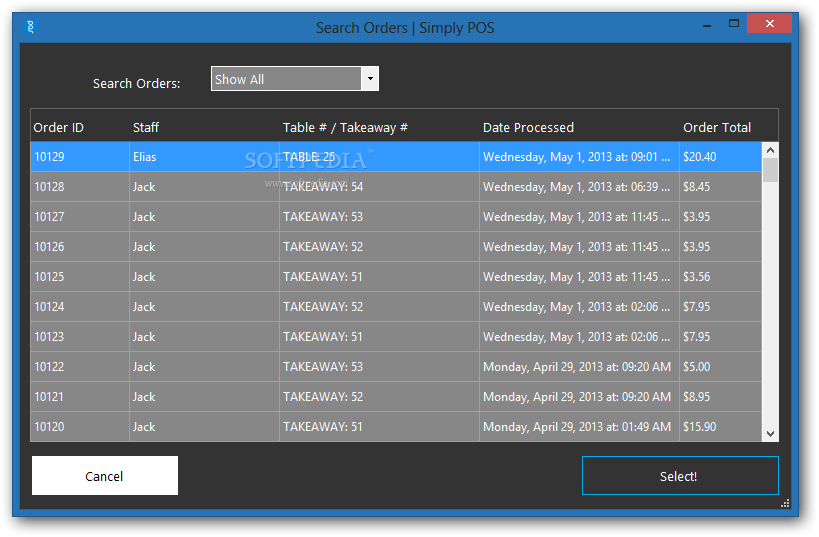Image resolution: width=819 pixels, height=537 pixels.
Task: Select order 10127 row
Action: 396,217
